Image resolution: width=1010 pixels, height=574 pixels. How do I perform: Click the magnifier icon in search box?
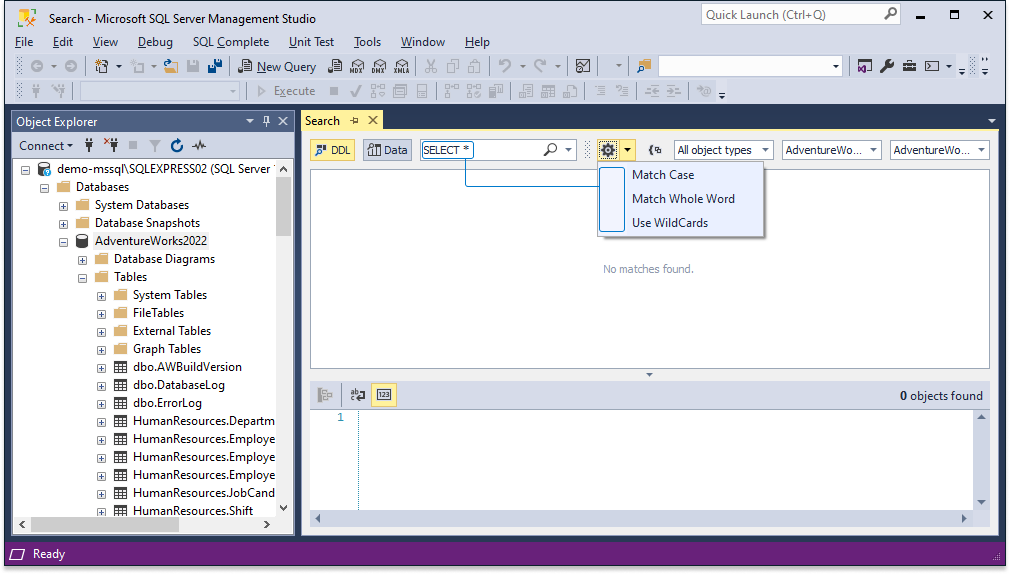click(550, 149)
